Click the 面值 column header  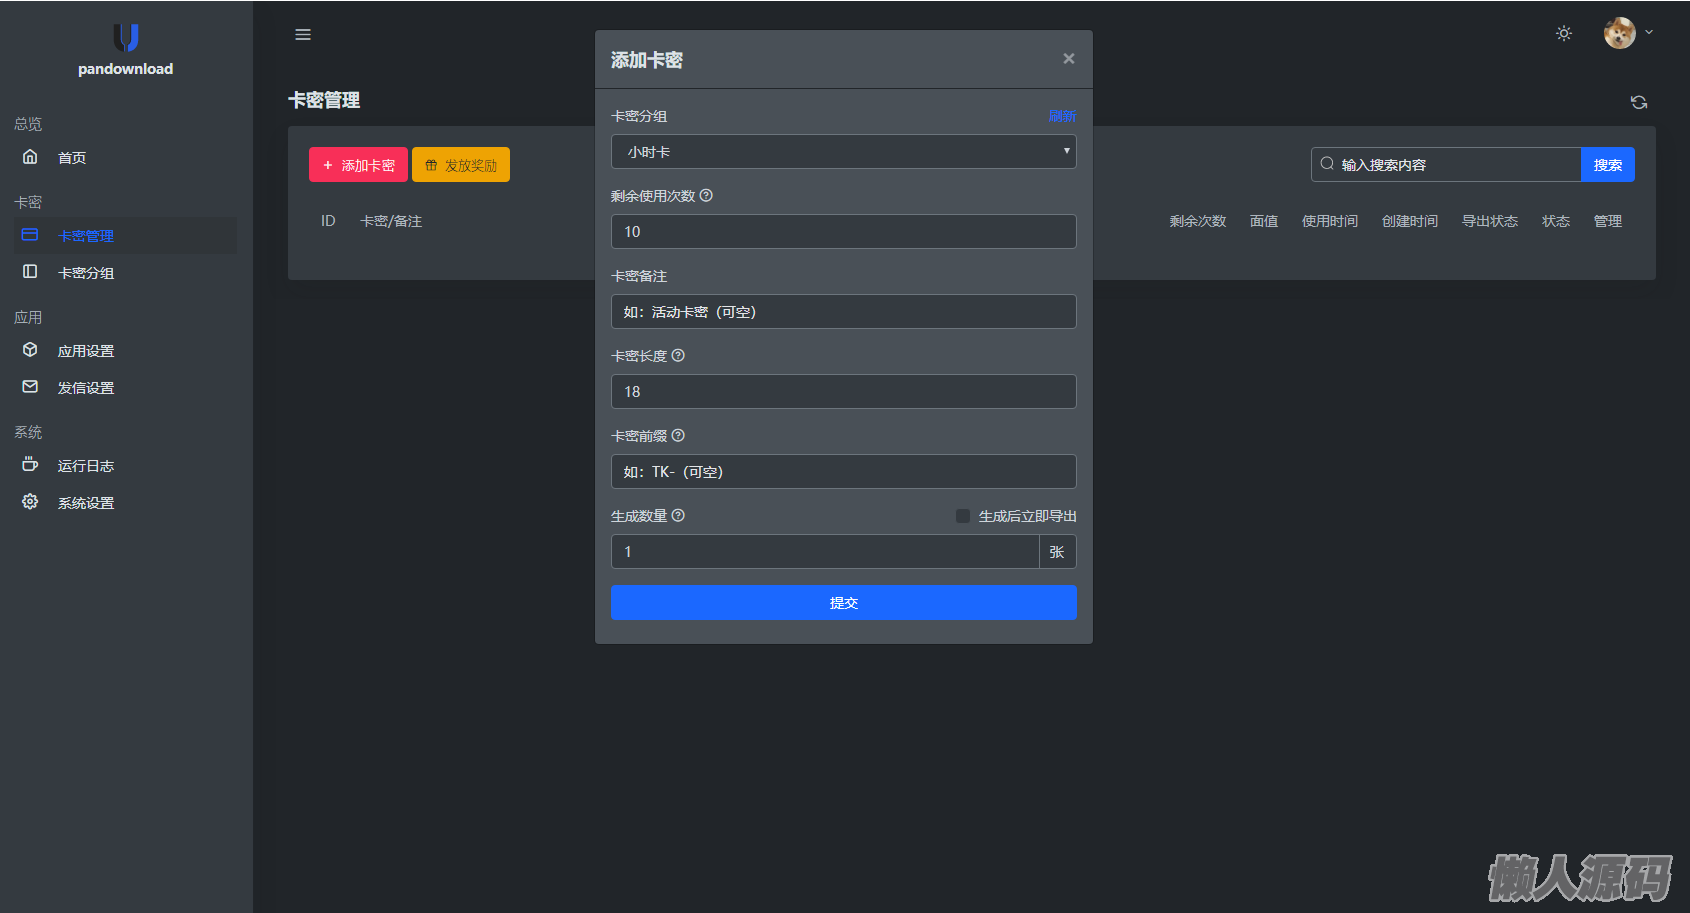point(1264,221)
